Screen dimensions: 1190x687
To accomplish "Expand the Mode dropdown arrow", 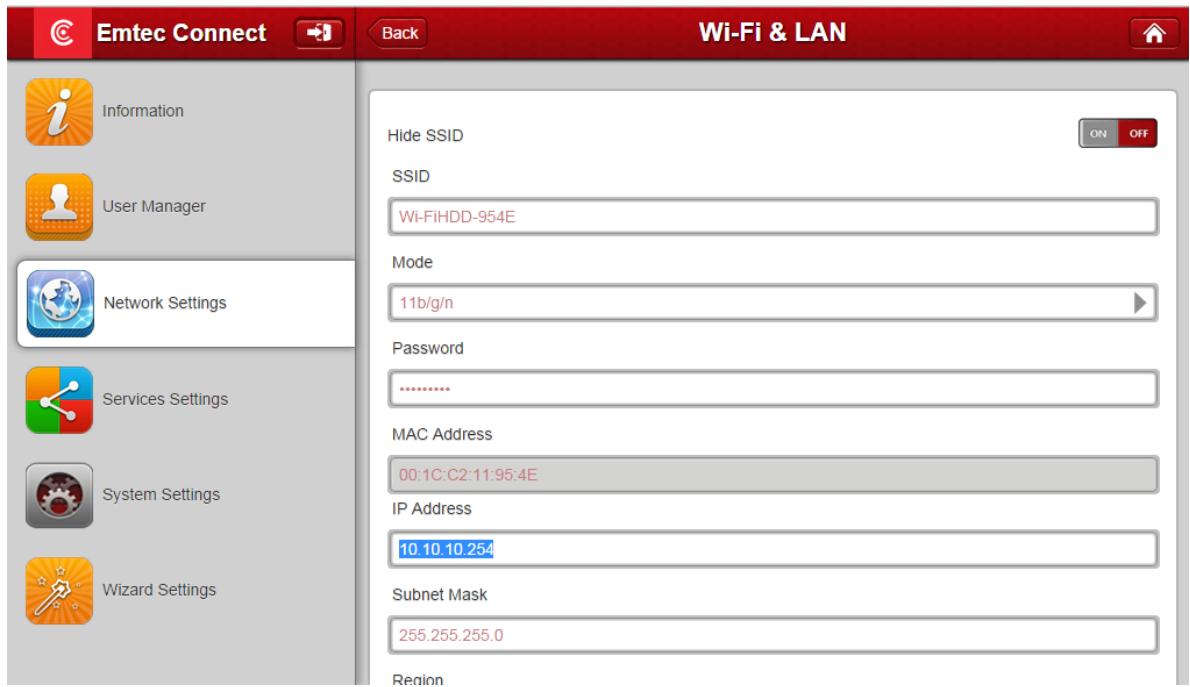I will click(x=1139, y=303).
